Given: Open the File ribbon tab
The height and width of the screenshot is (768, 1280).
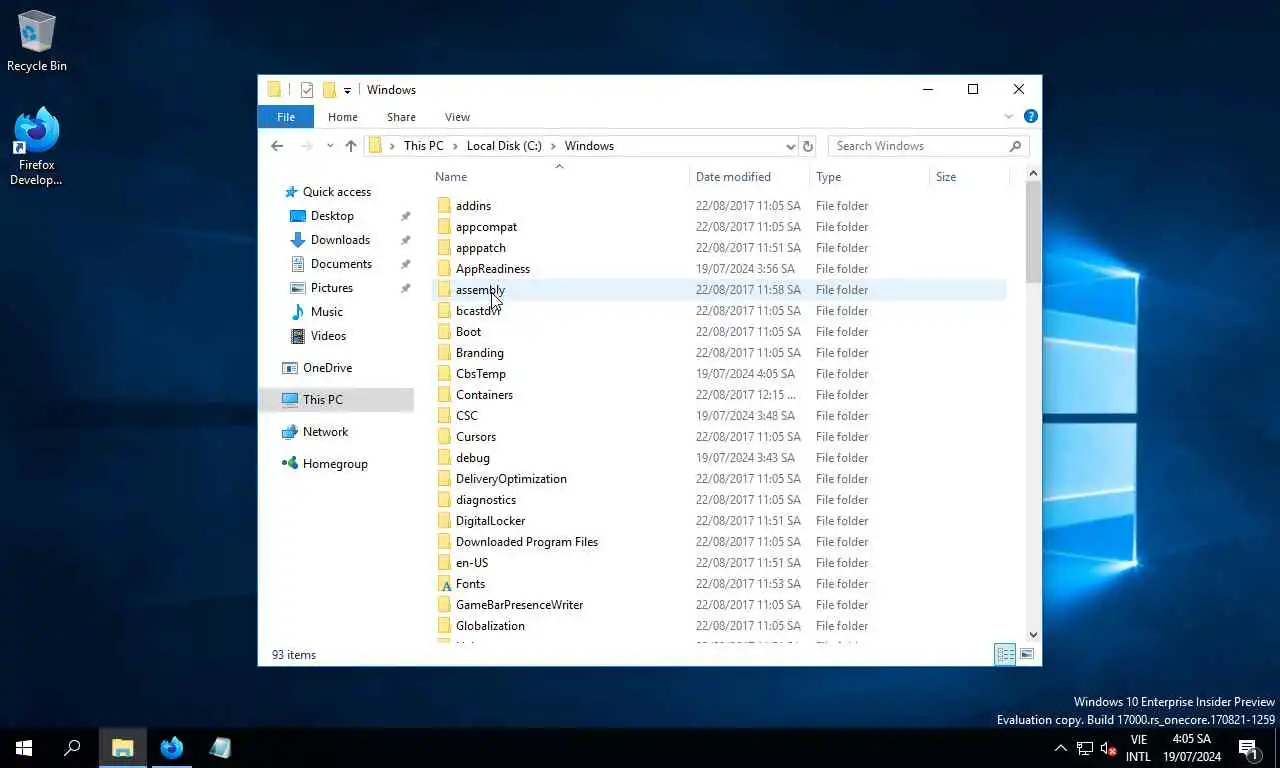Looking at the screenshot, I should (x=286, y=117).
